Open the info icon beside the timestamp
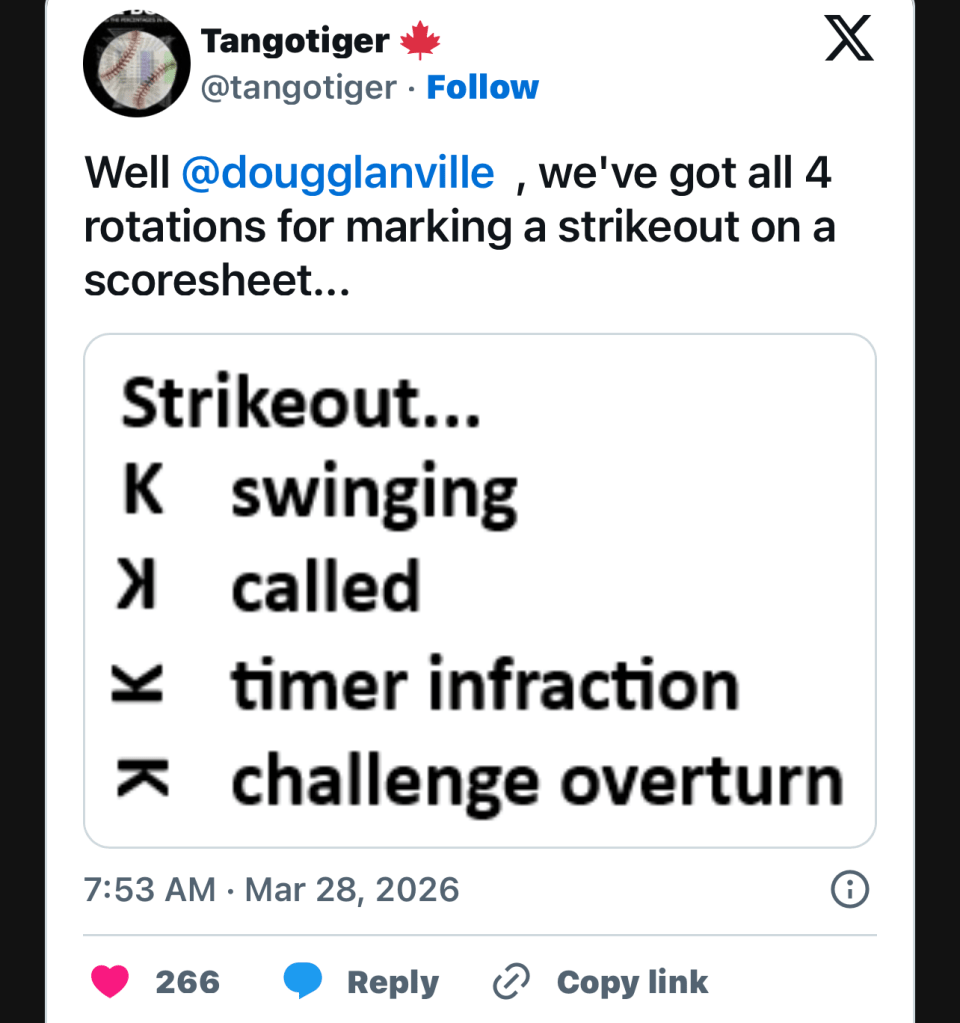This screenshot has width=960, height=1023. pyautogui.click(x=850, y=889)
